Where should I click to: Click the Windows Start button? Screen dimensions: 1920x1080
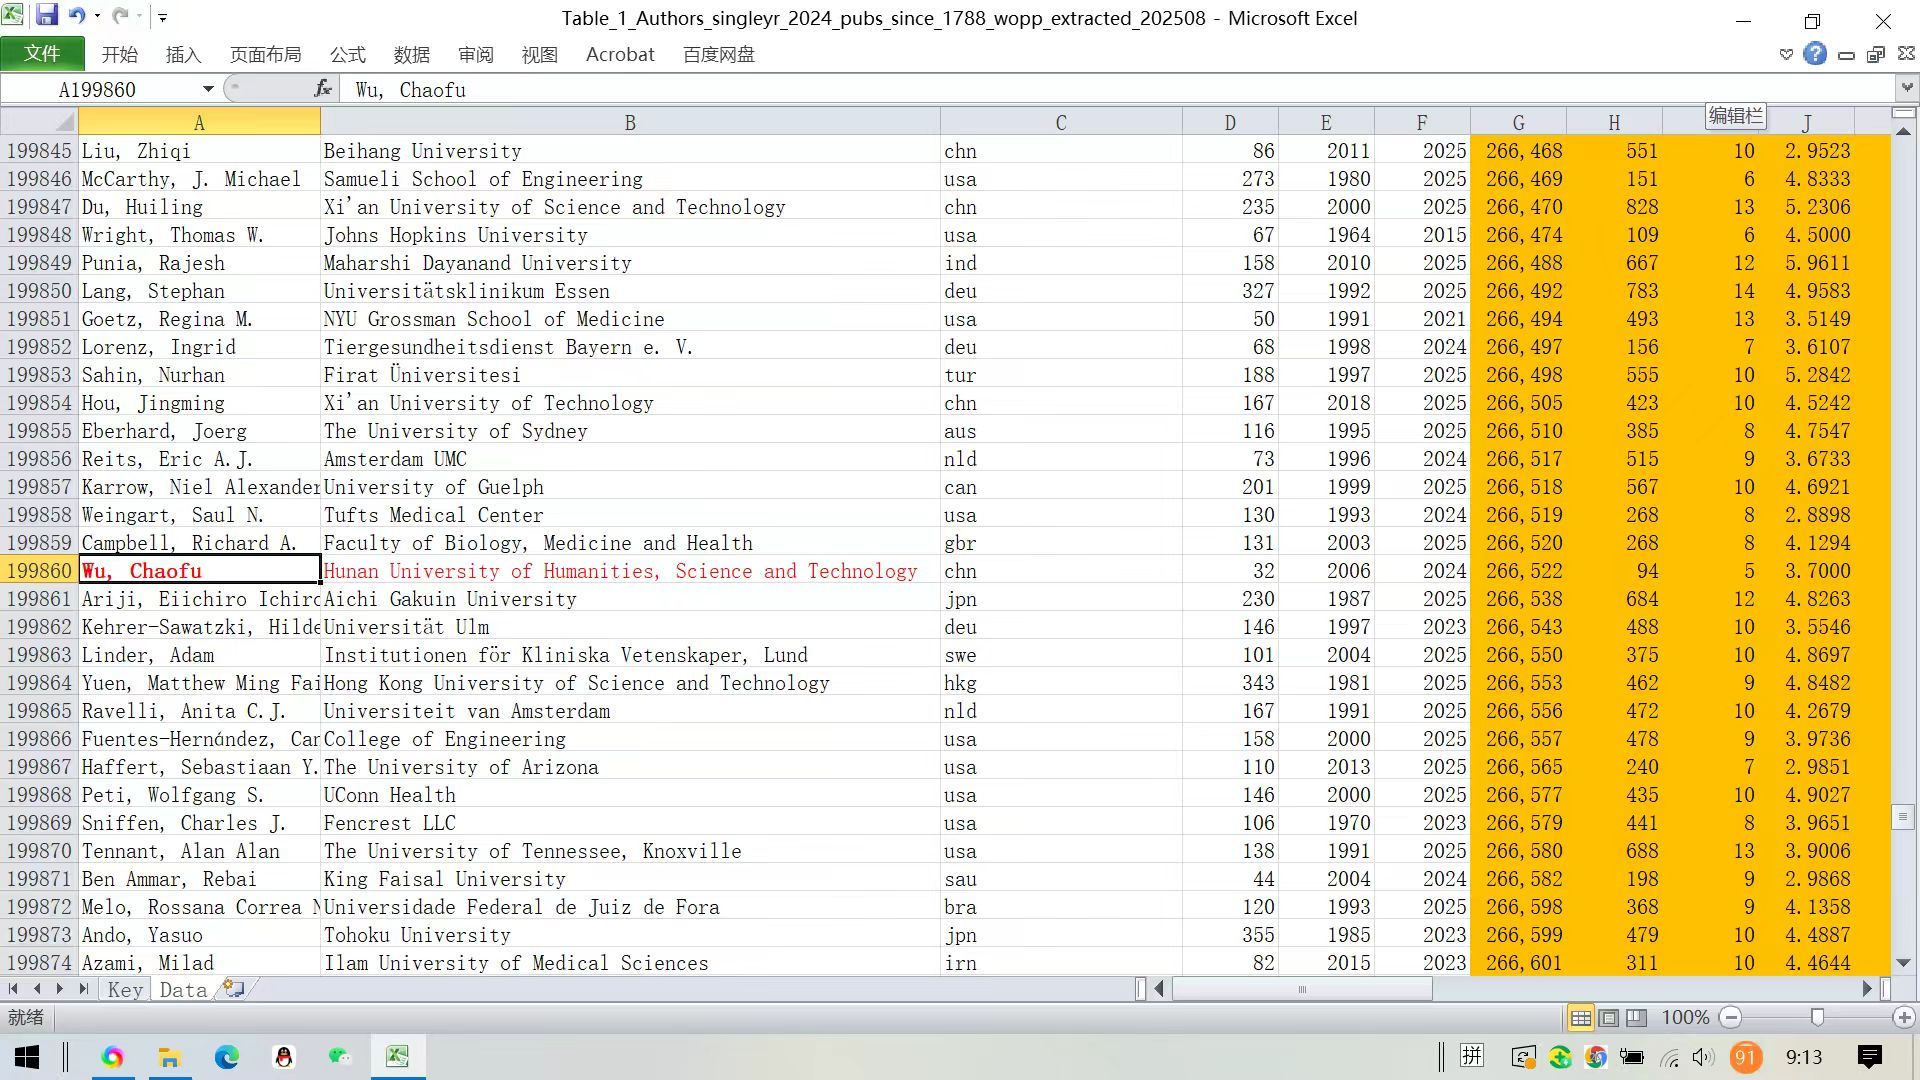pyautogui.click(x=27, y=1057)
